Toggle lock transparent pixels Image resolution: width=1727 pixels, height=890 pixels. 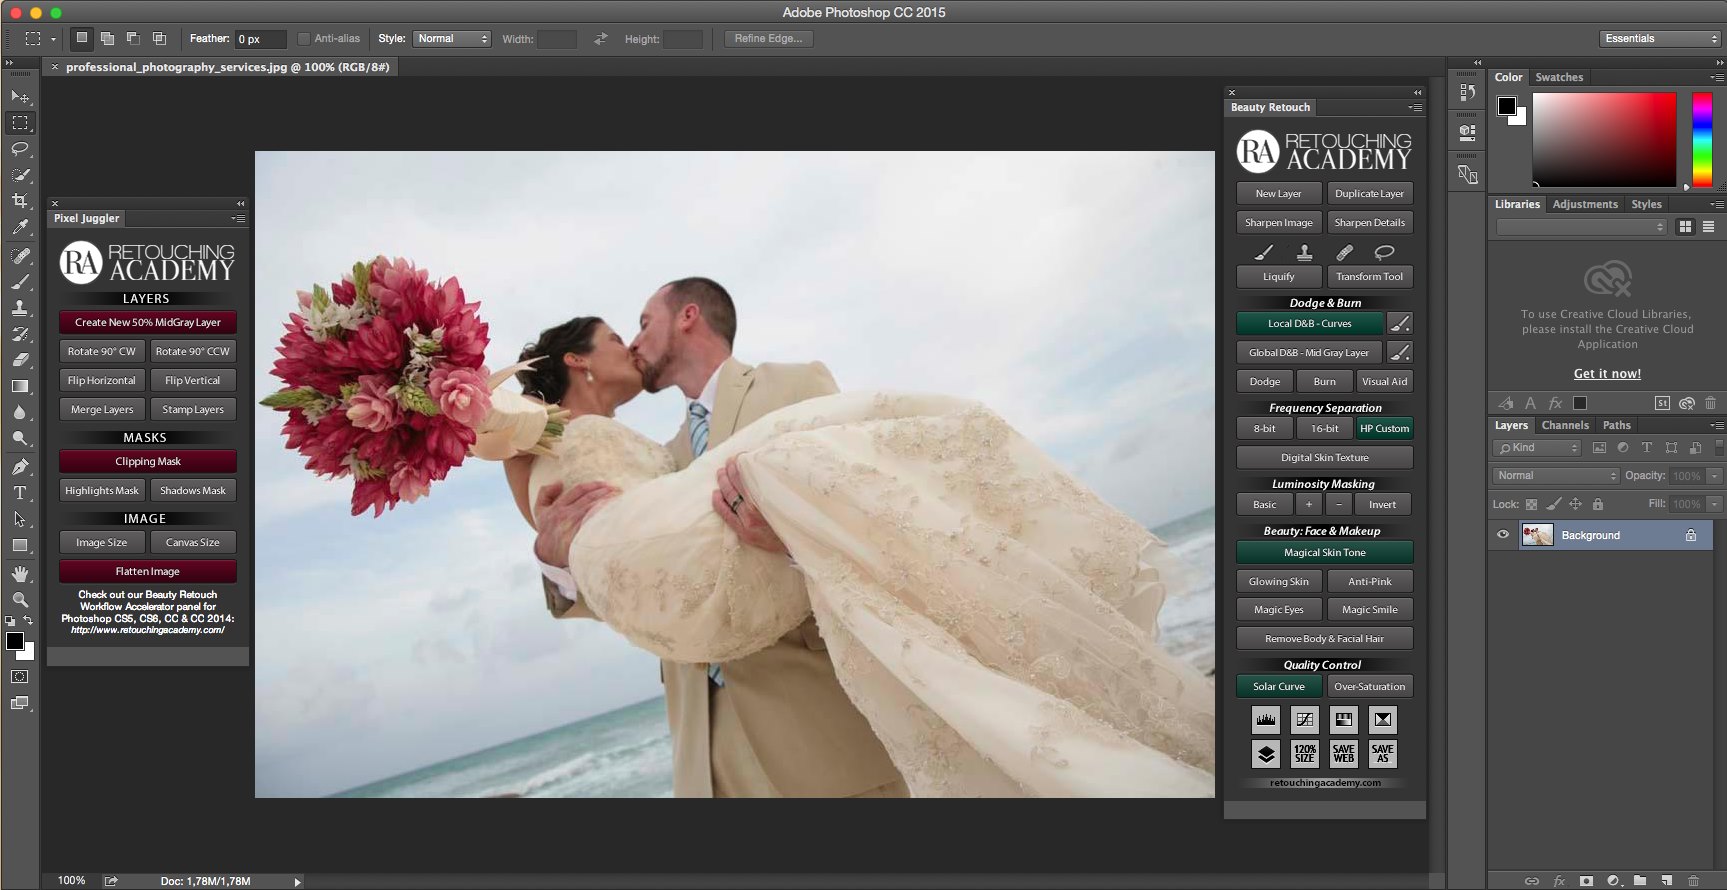point(1531,504)
